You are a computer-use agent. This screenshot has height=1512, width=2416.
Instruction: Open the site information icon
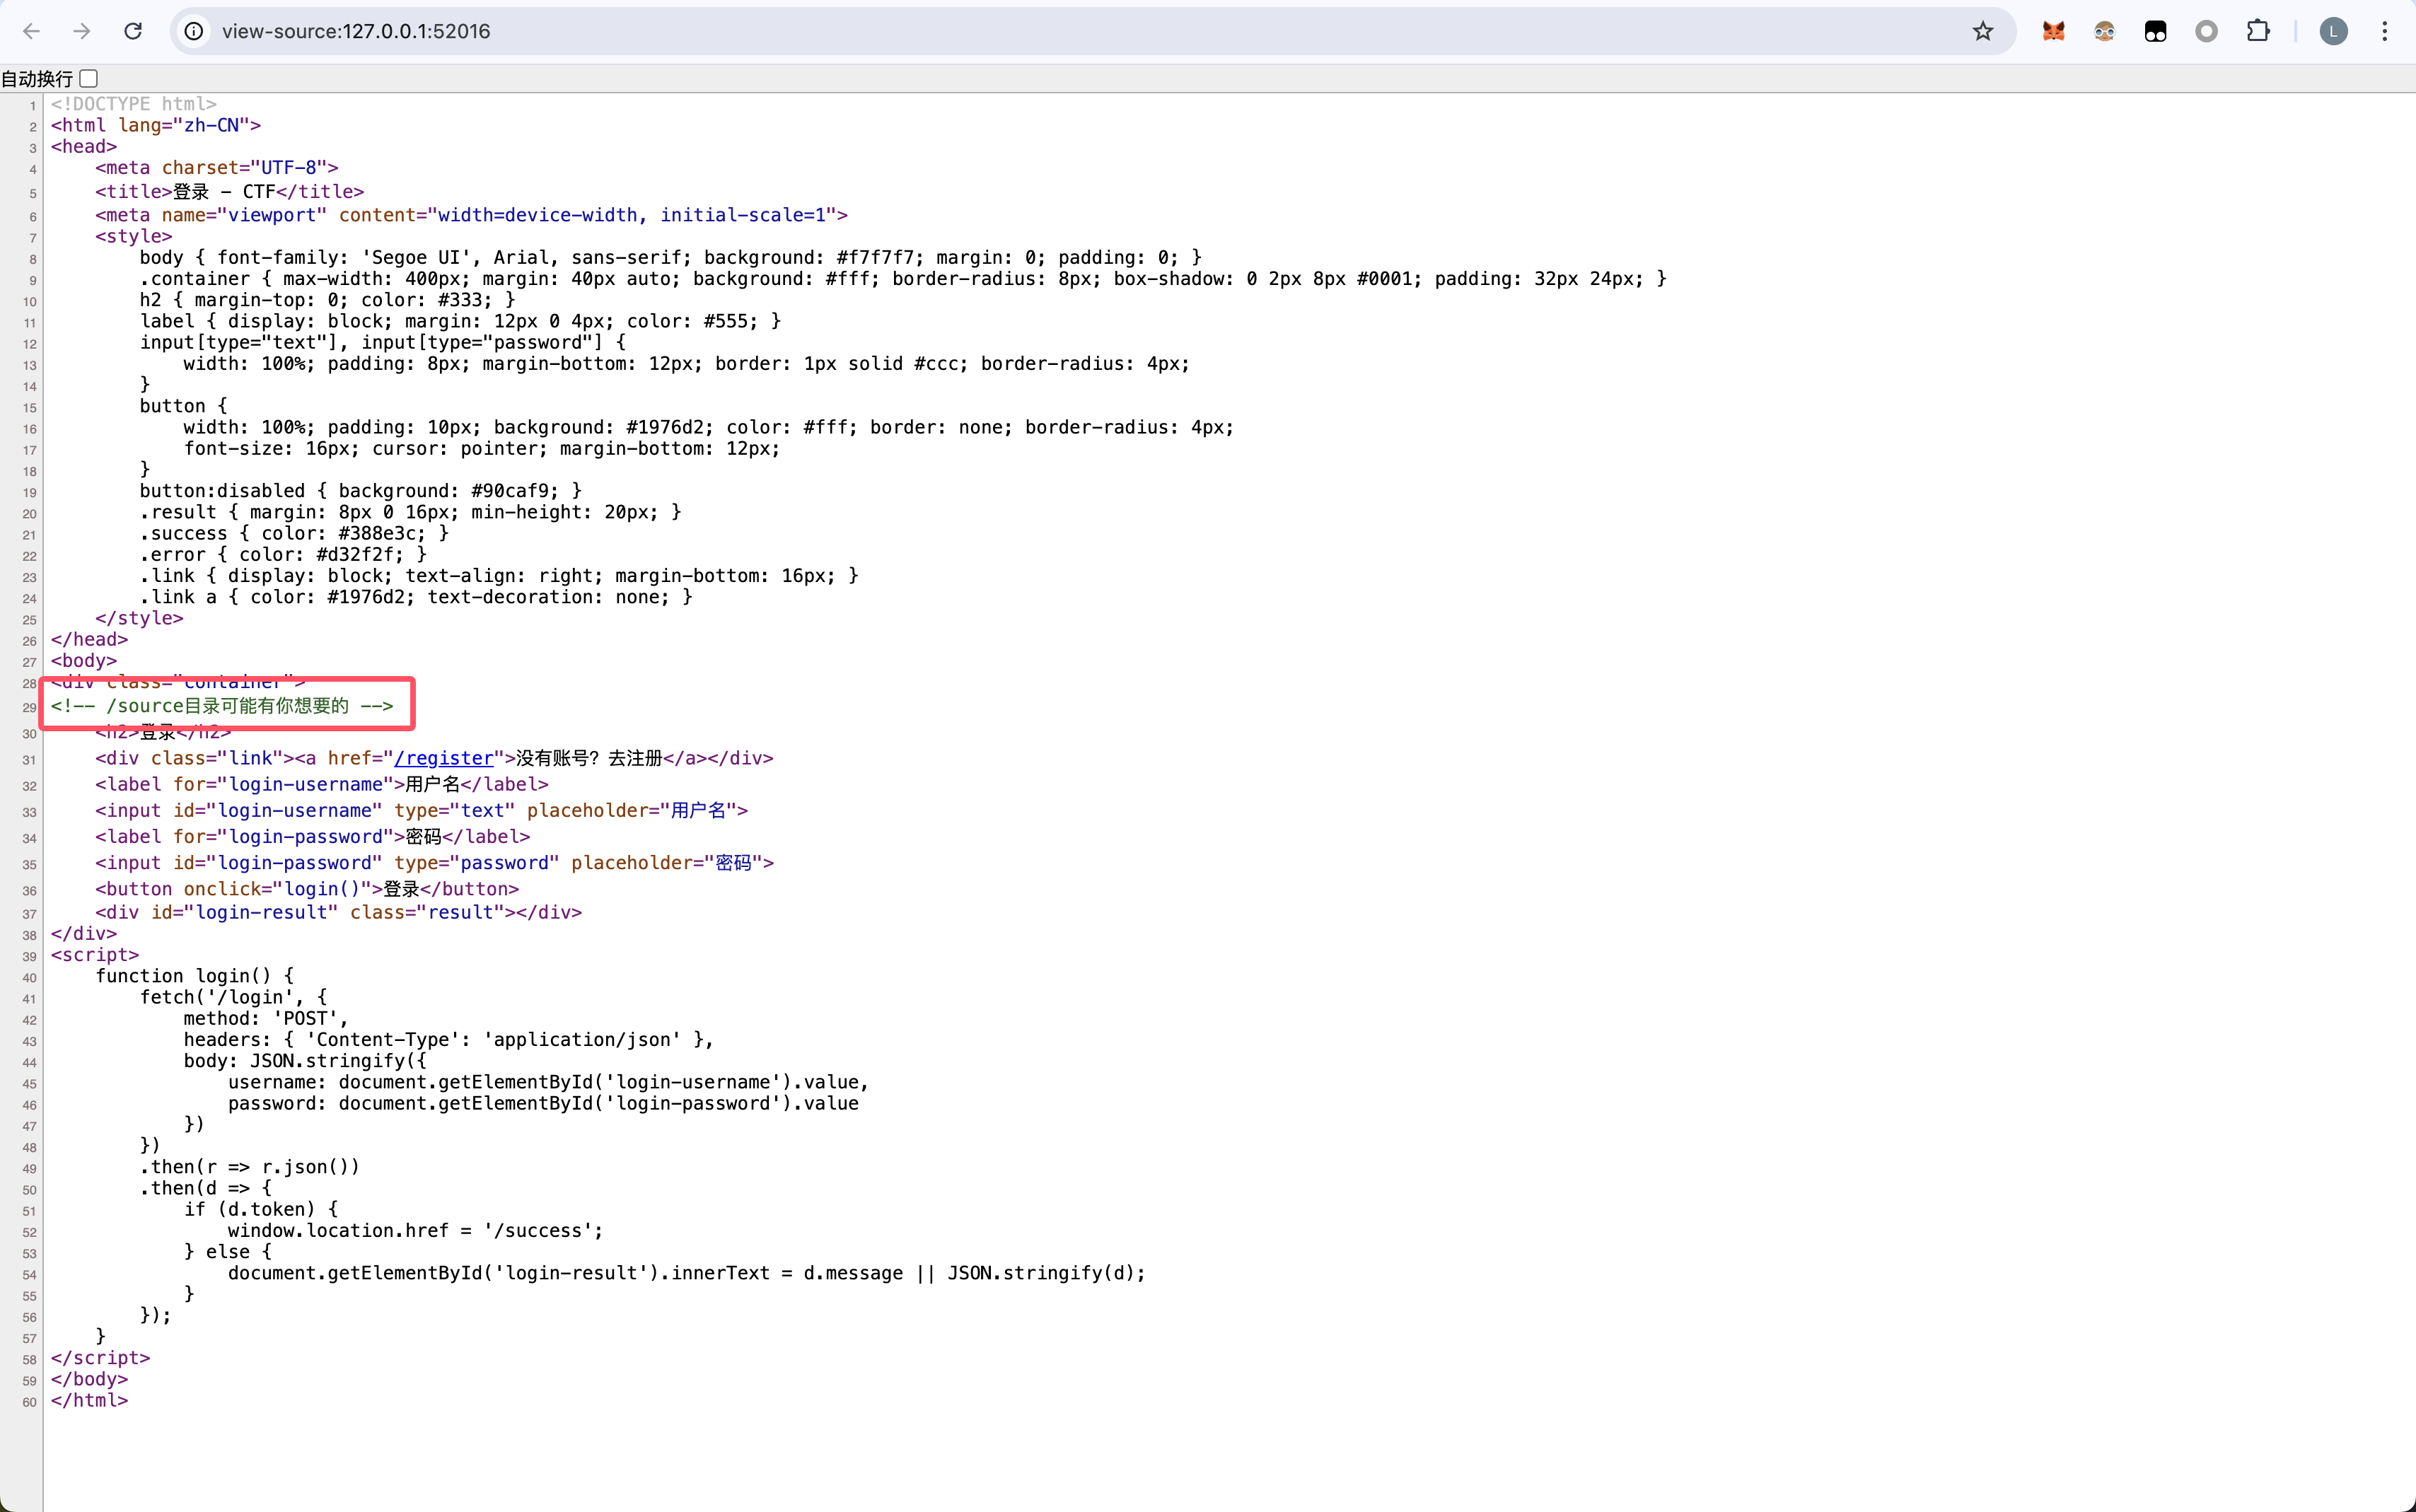[x=194, y=31]
